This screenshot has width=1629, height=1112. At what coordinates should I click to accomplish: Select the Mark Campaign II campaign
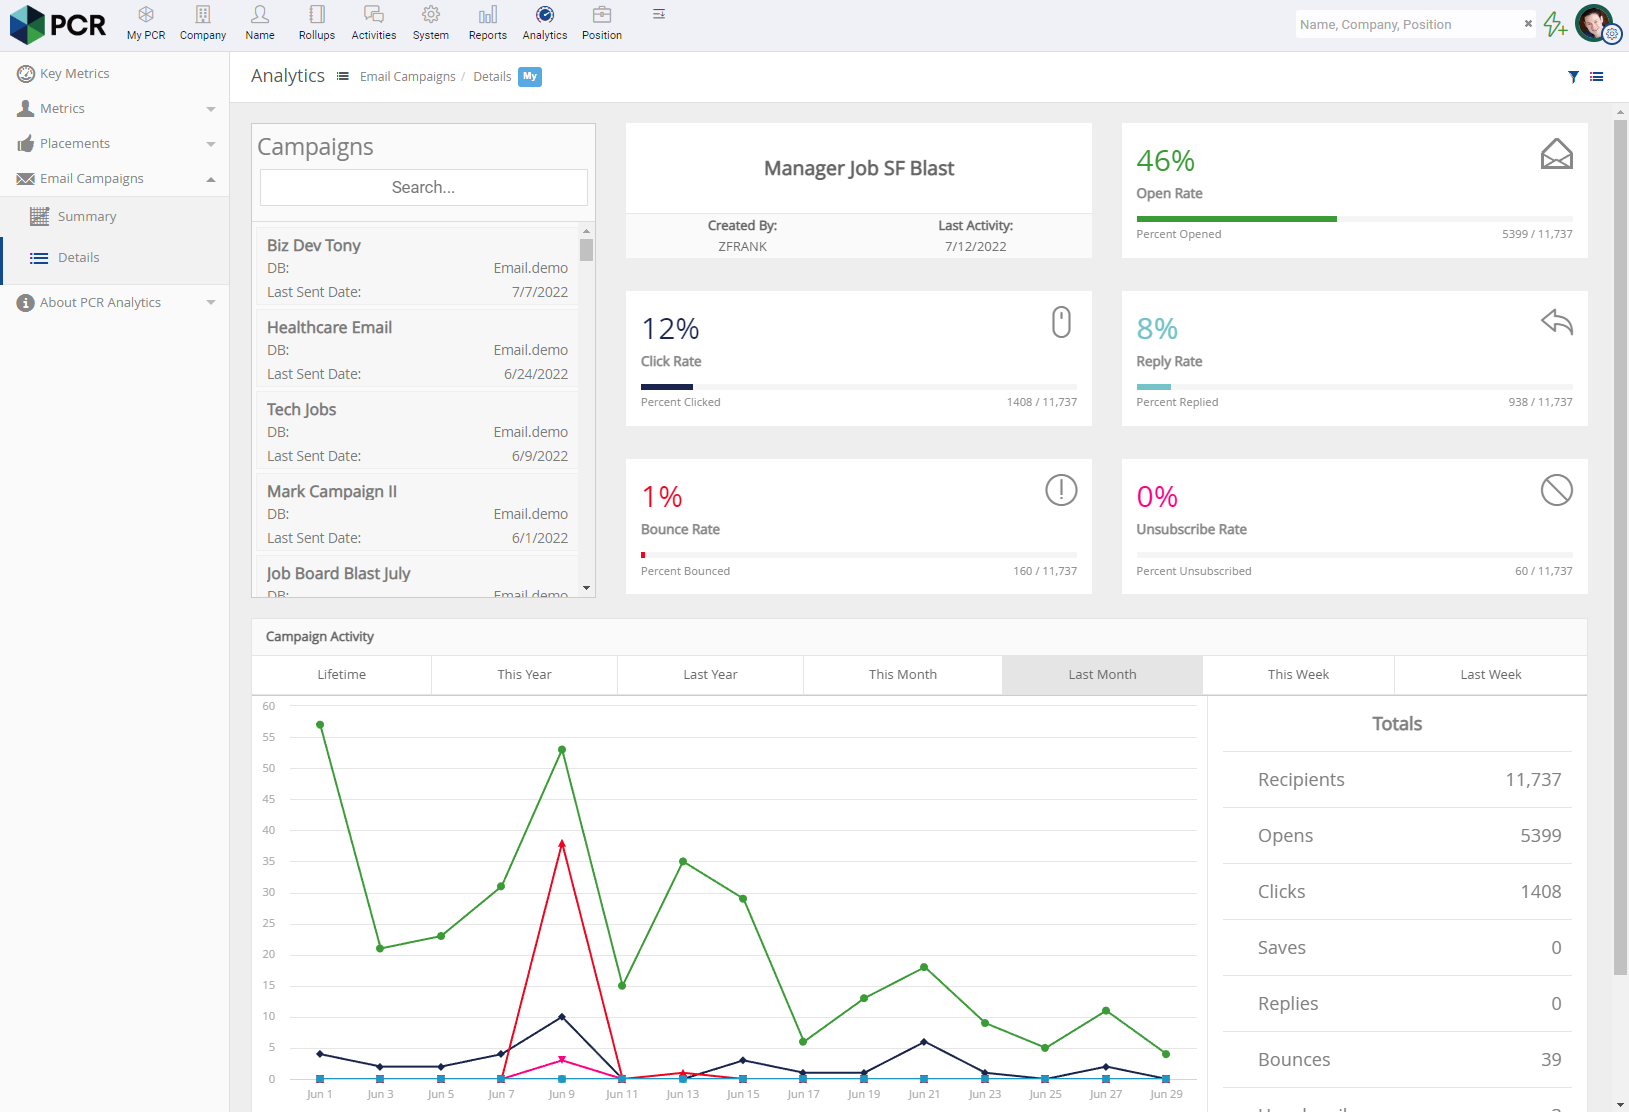point(417,513)
